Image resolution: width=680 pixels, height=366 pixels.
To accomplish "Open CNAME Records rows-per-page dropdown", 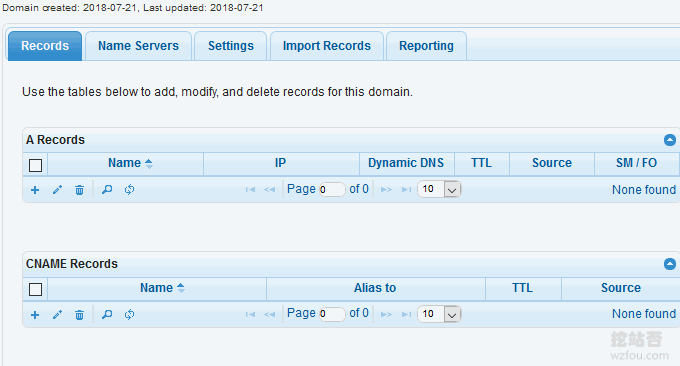I will click(x=439, y=314).
